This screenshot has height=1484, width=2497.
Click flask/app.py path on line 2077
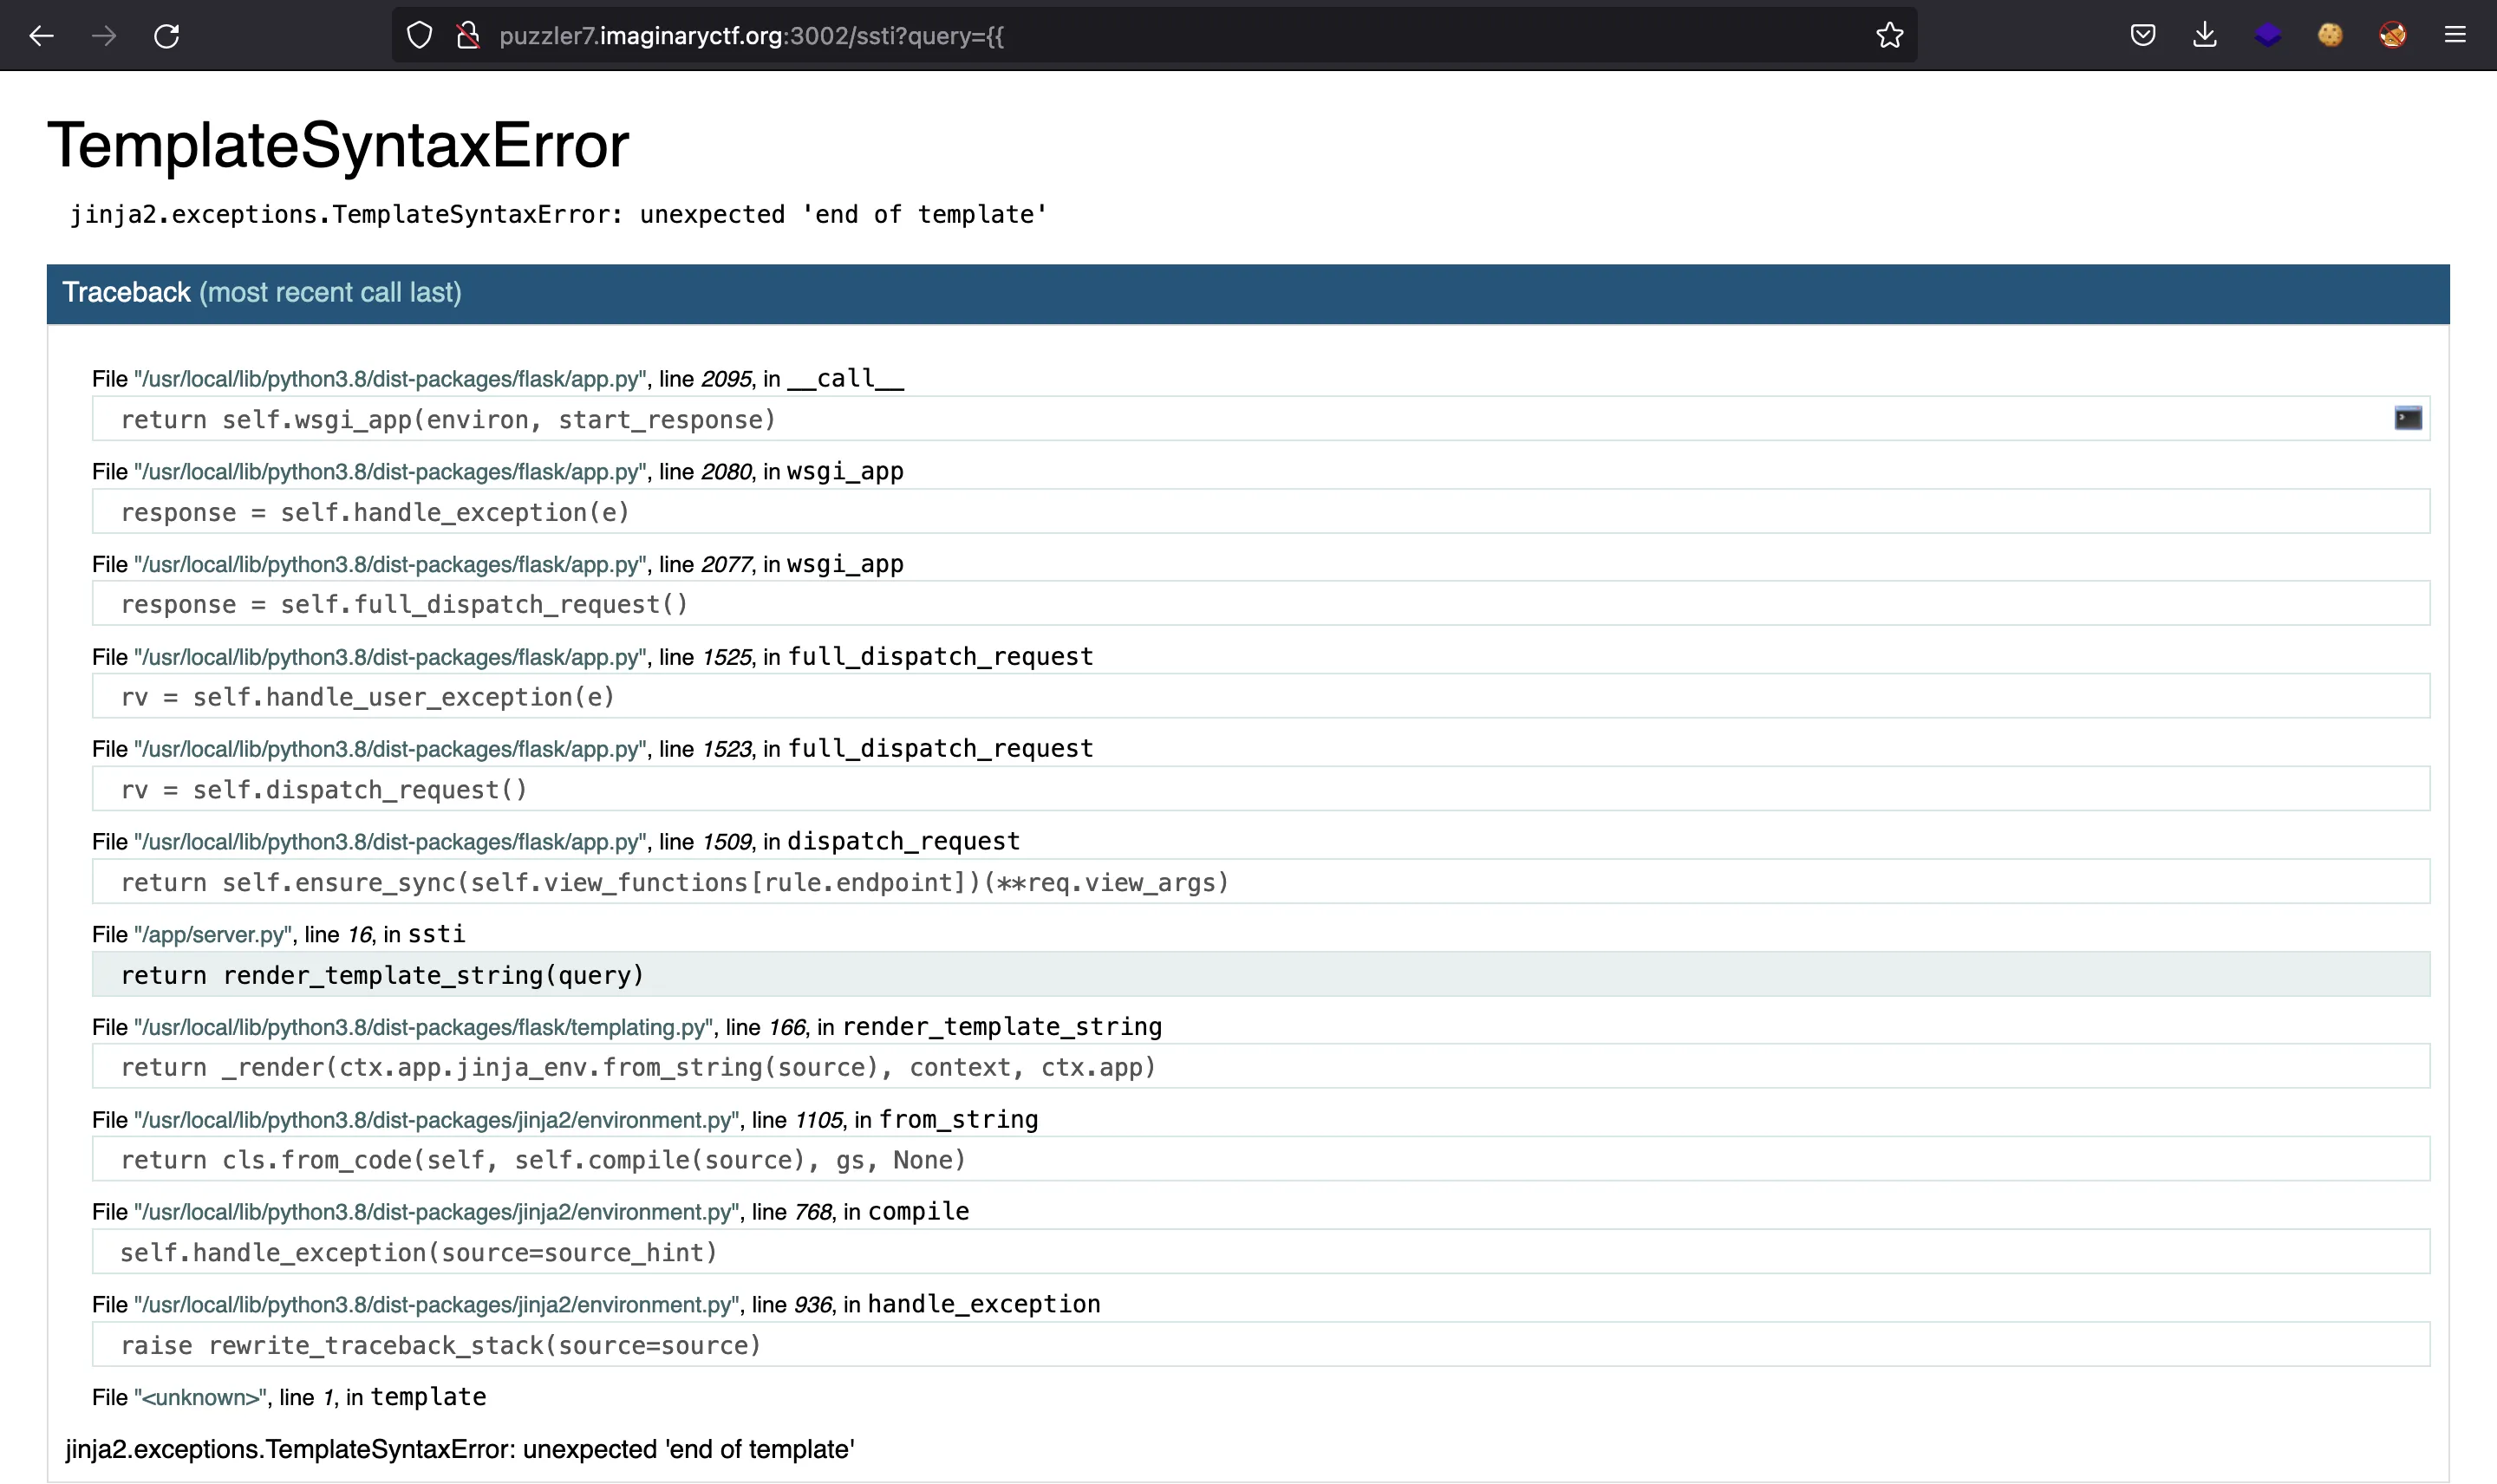[x=390, y=565]
